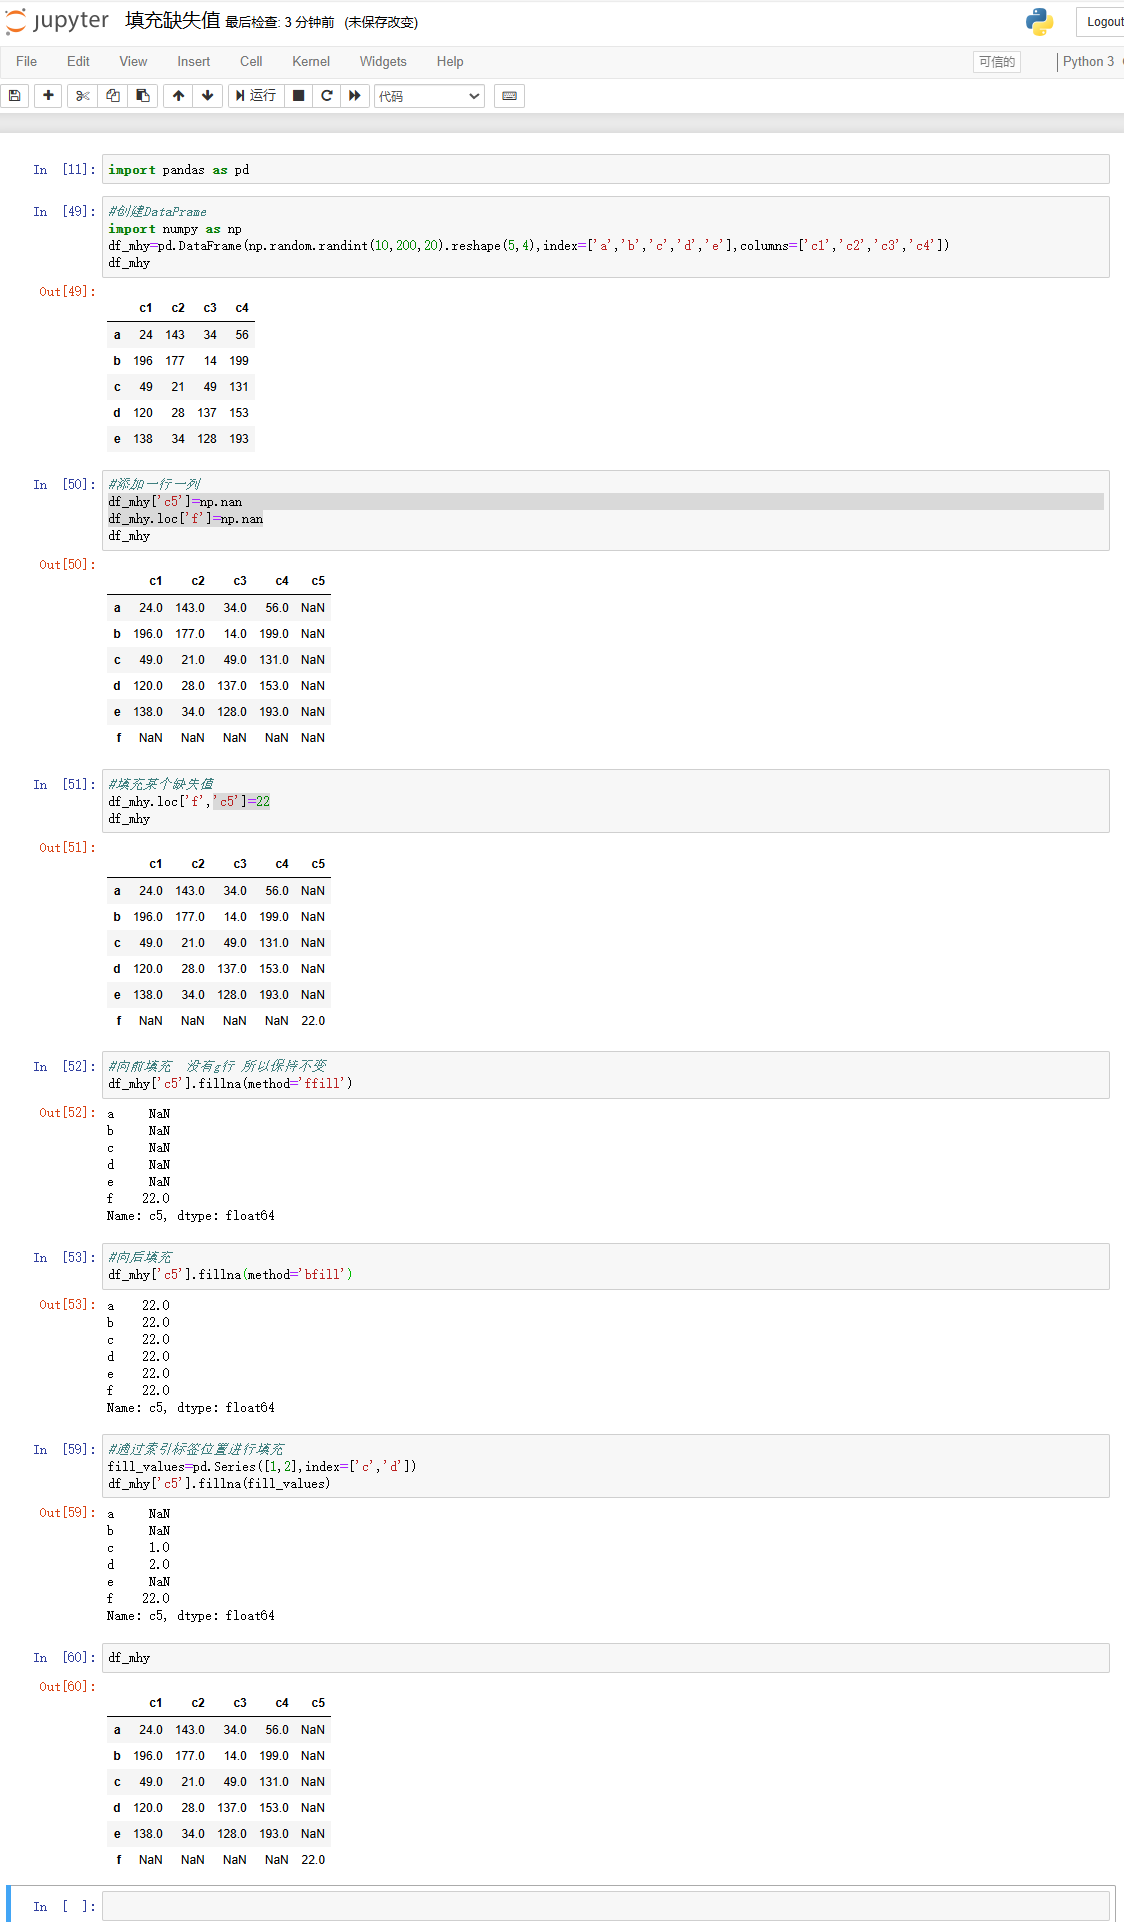Viewport: 1124px width, 1922px height.
Task: Copy selected cells icon
Action: click(x=113, y=96)
